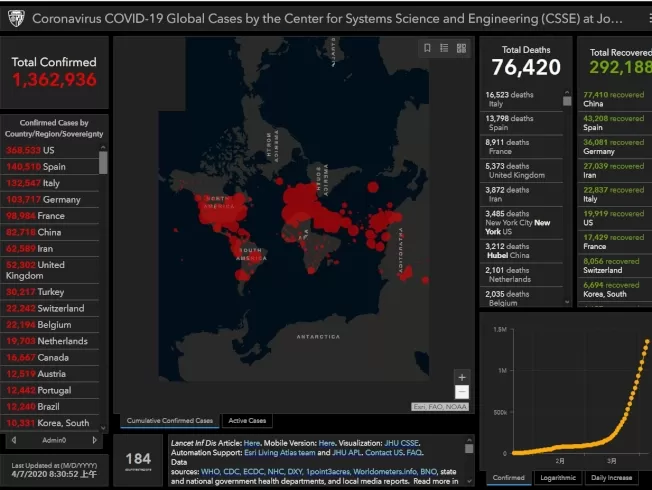
Task: Show the map legend list icon
Action: [x=444, y=48]
